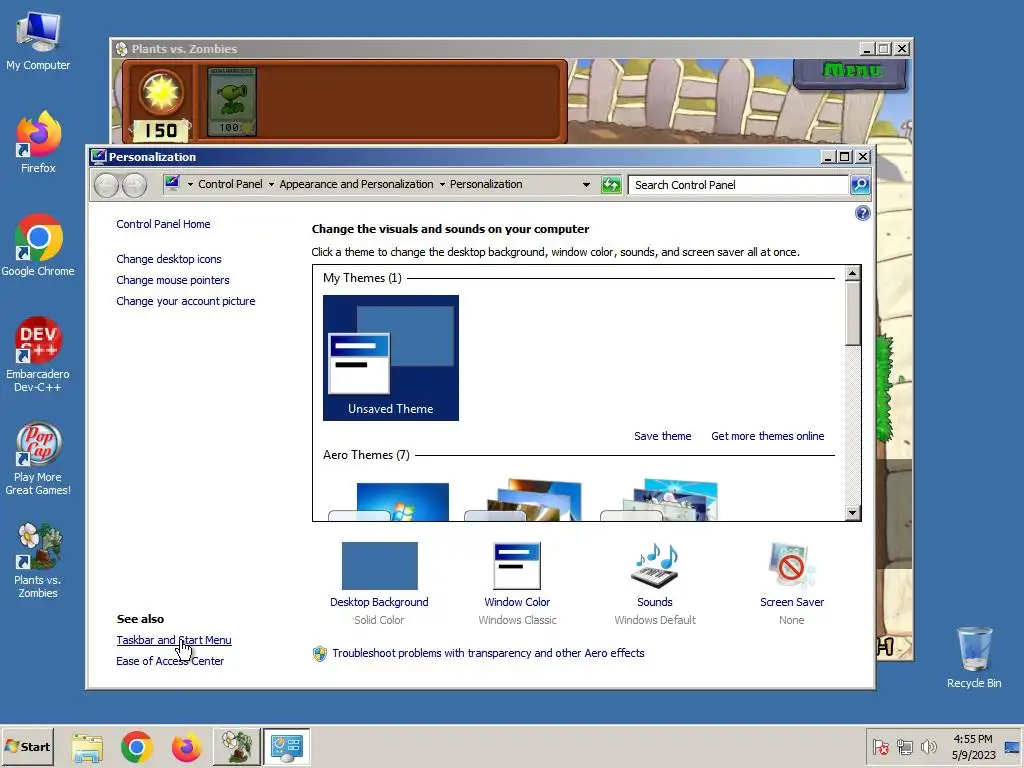
Task: Open Firefox from the taskbar
Action: click(x=186, y=747)
